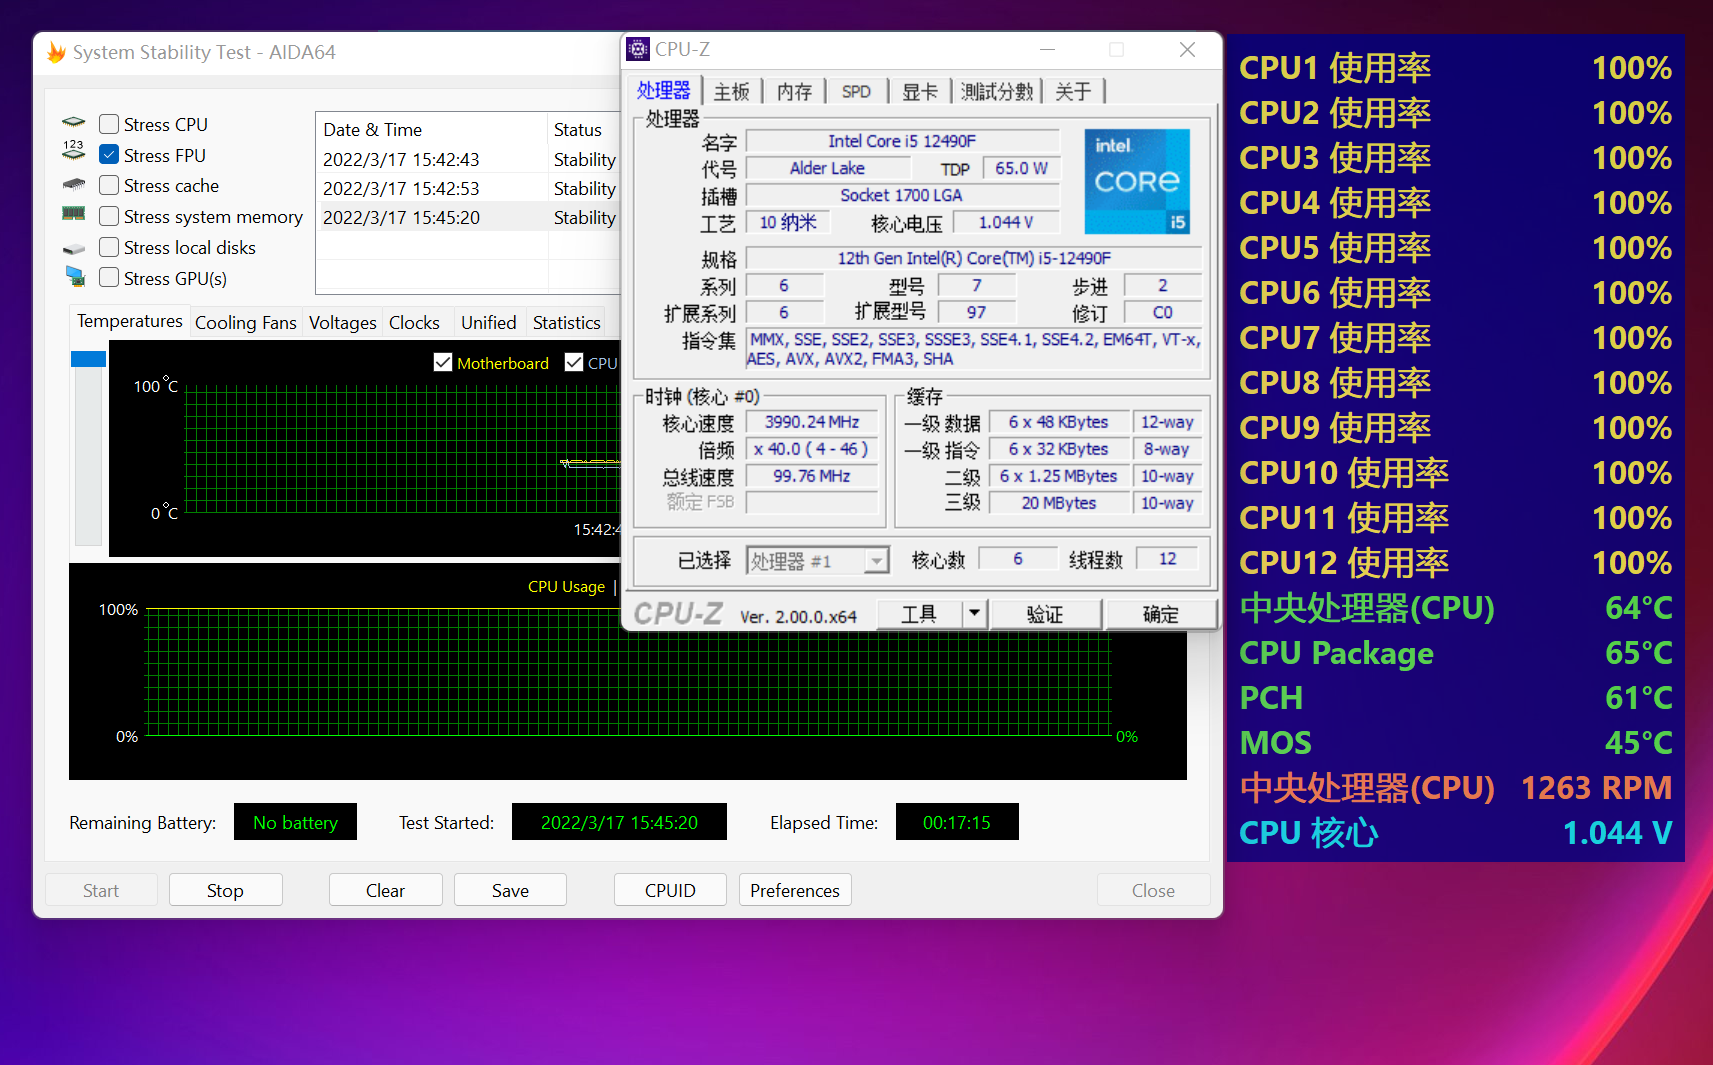Click the TDP value 65.0 W
This screenshot has width=1713, height=1065.
coord(1021,168)
